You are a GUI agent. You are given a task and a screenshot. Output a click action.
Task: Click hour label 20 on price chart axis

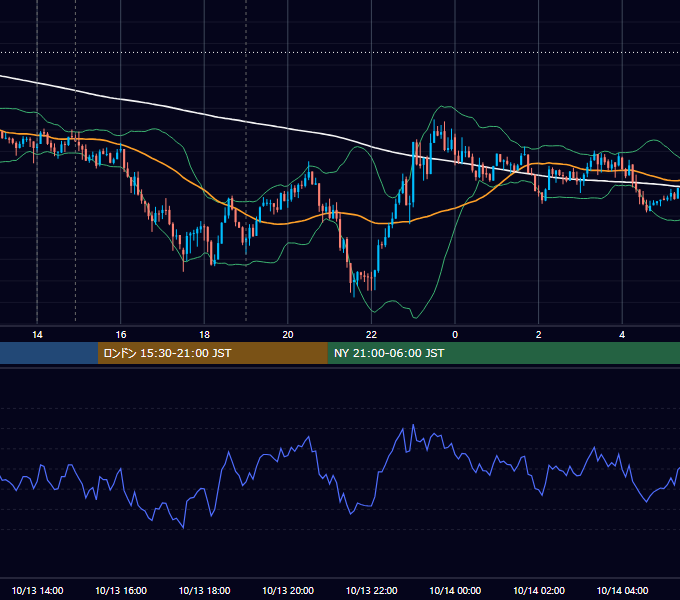coord(288,335)
